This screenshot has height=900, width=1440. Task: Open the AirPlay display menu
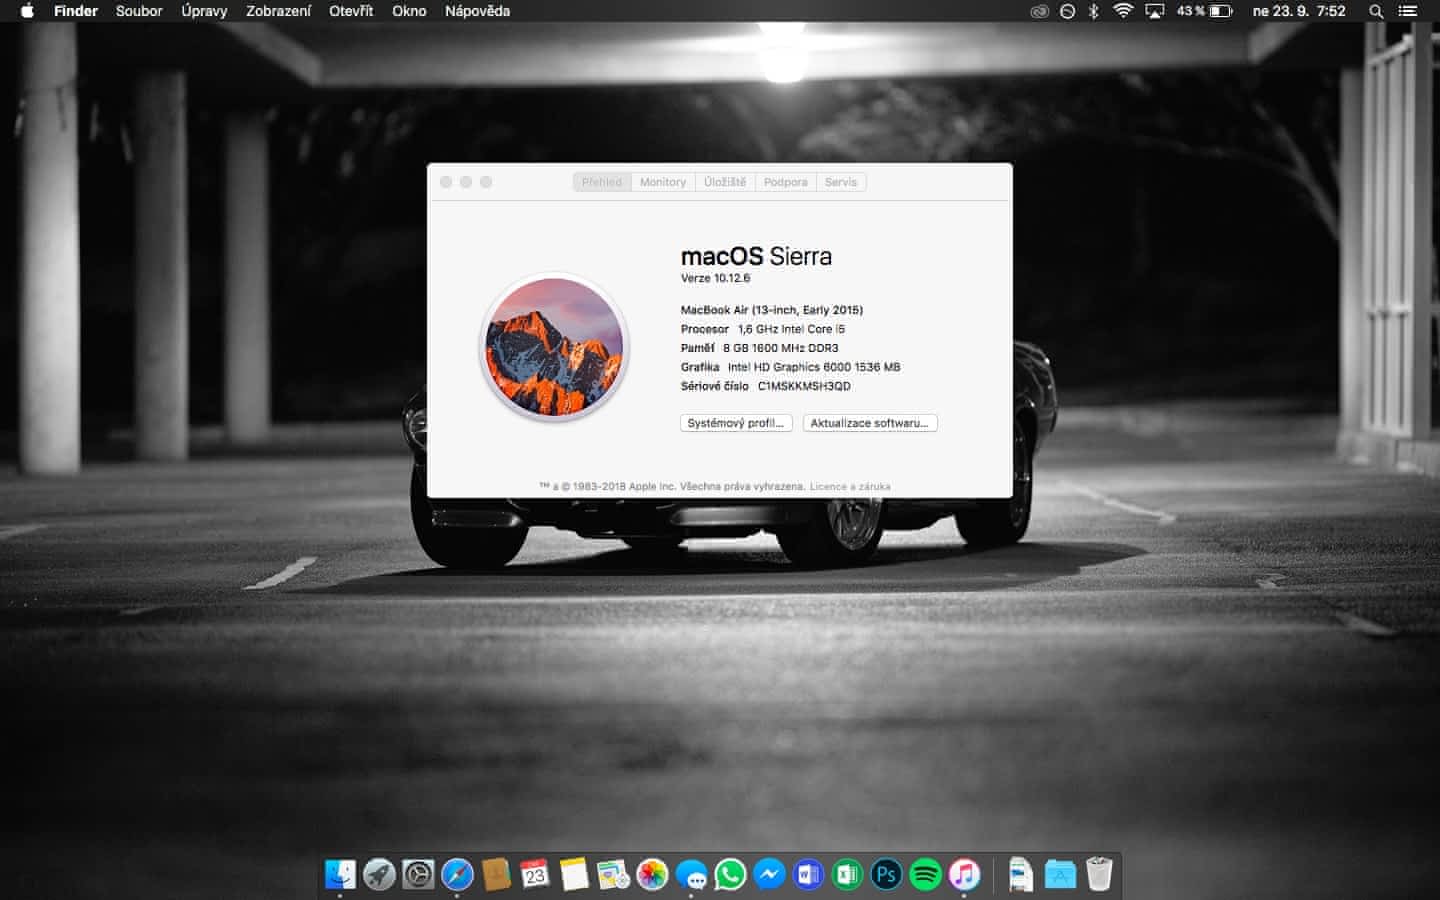[1155, 11]
